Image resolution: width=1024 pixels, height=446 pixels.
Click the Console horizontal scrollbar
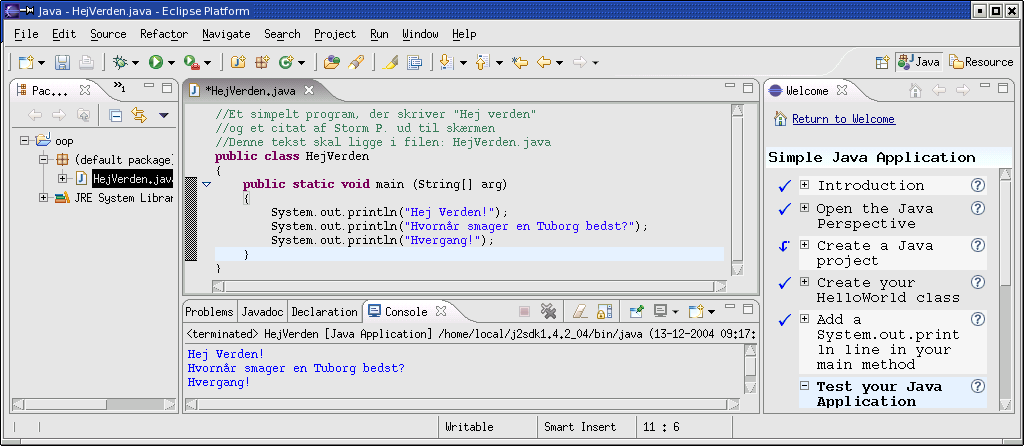coord(460,405)
